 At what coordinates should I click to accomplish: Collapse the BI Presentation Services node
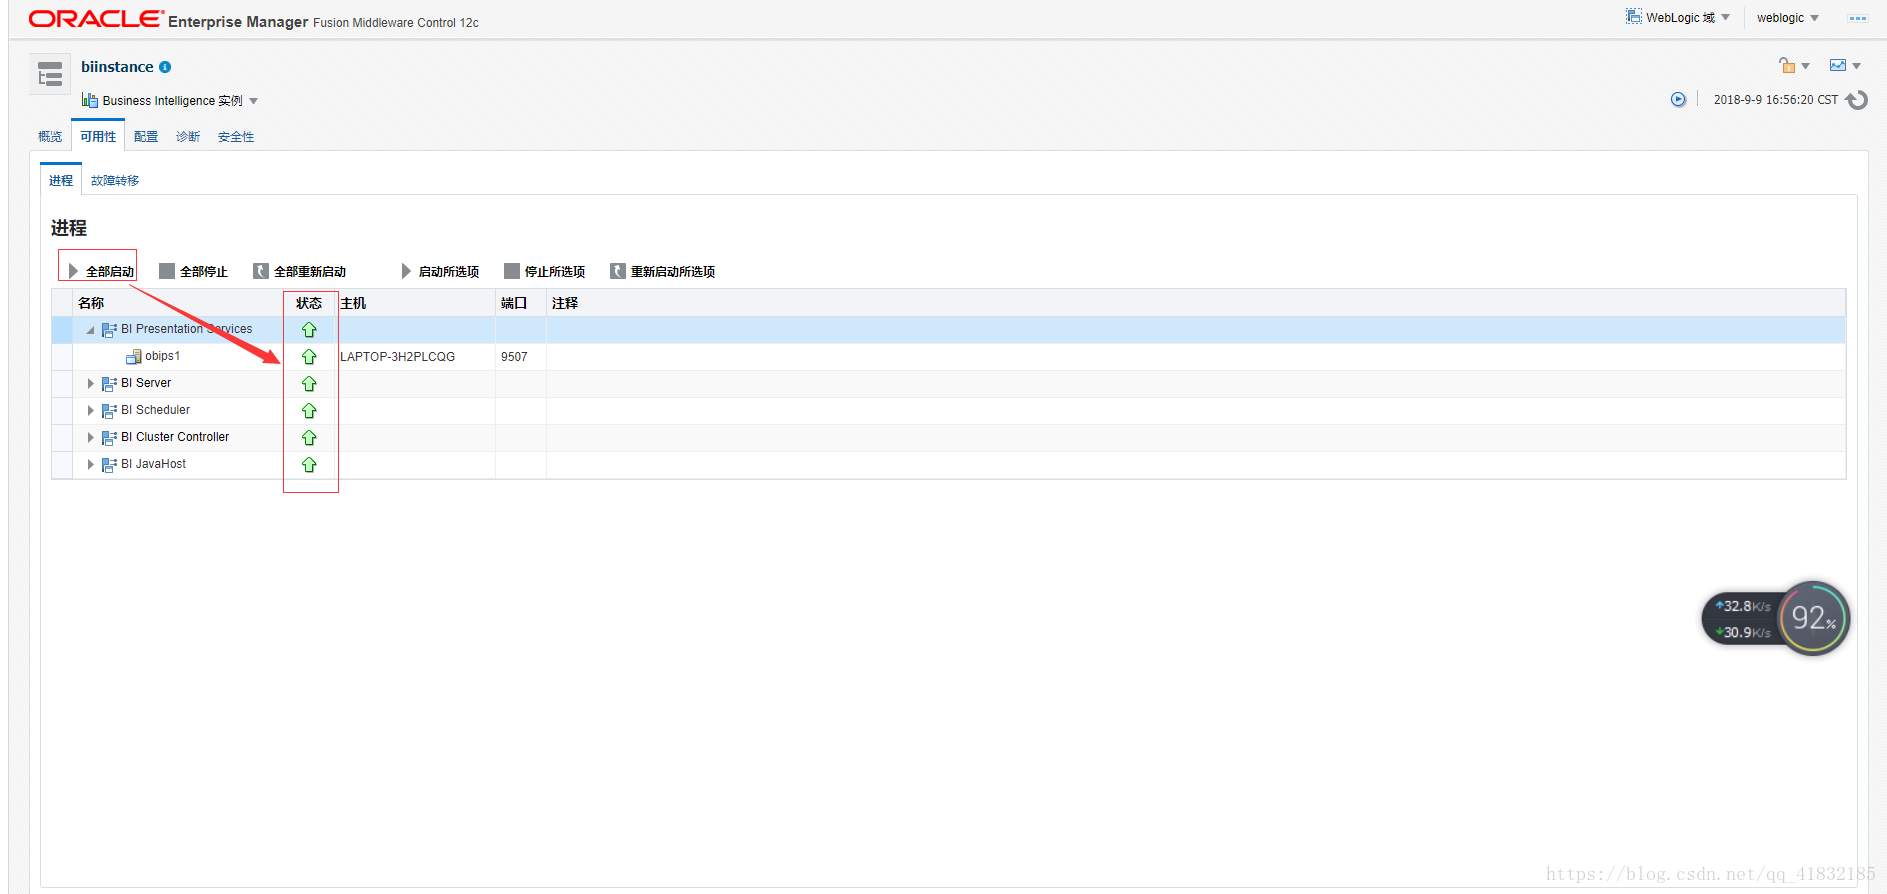pyautogui.click(x=90, y=330)
